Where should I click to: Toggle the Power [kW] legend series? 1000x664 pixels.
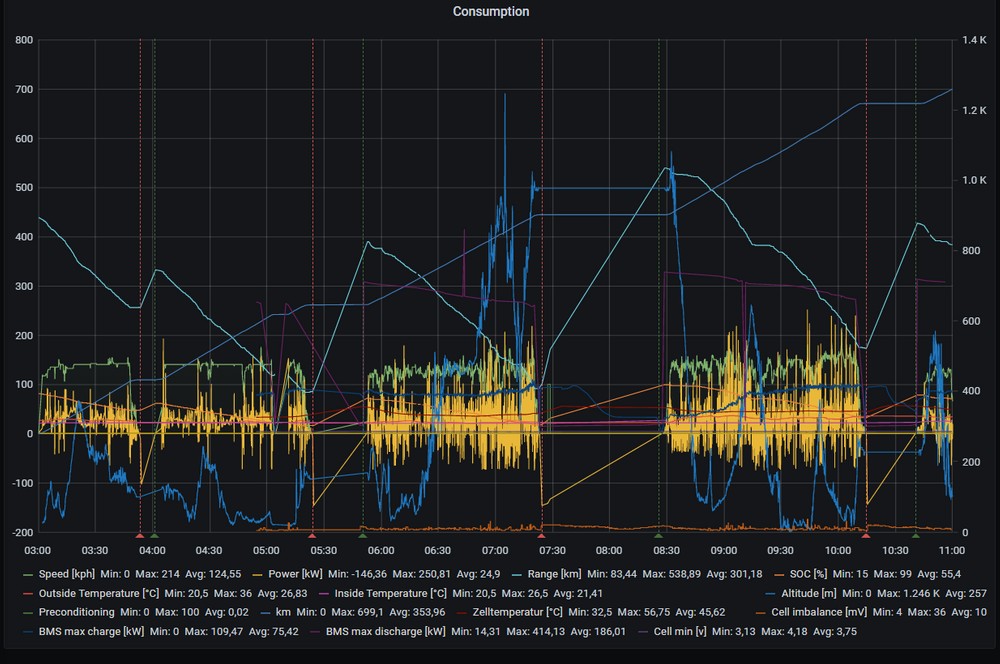point(296,574)
